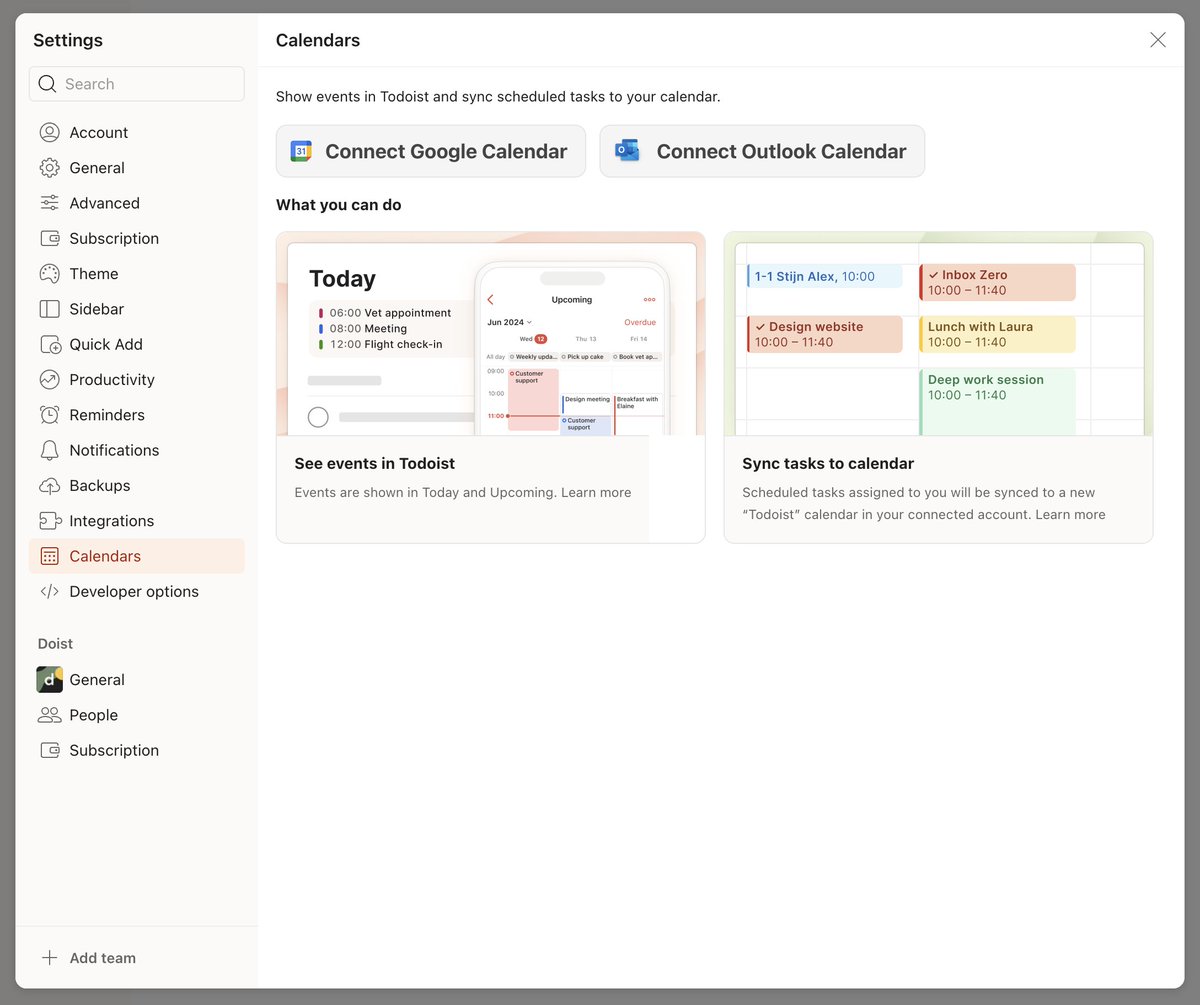Image resolution: width=1200 pixels, height=1005 pixels.
Task: Click the Outlook Calendar logo icon
Action: coord(627,151)
